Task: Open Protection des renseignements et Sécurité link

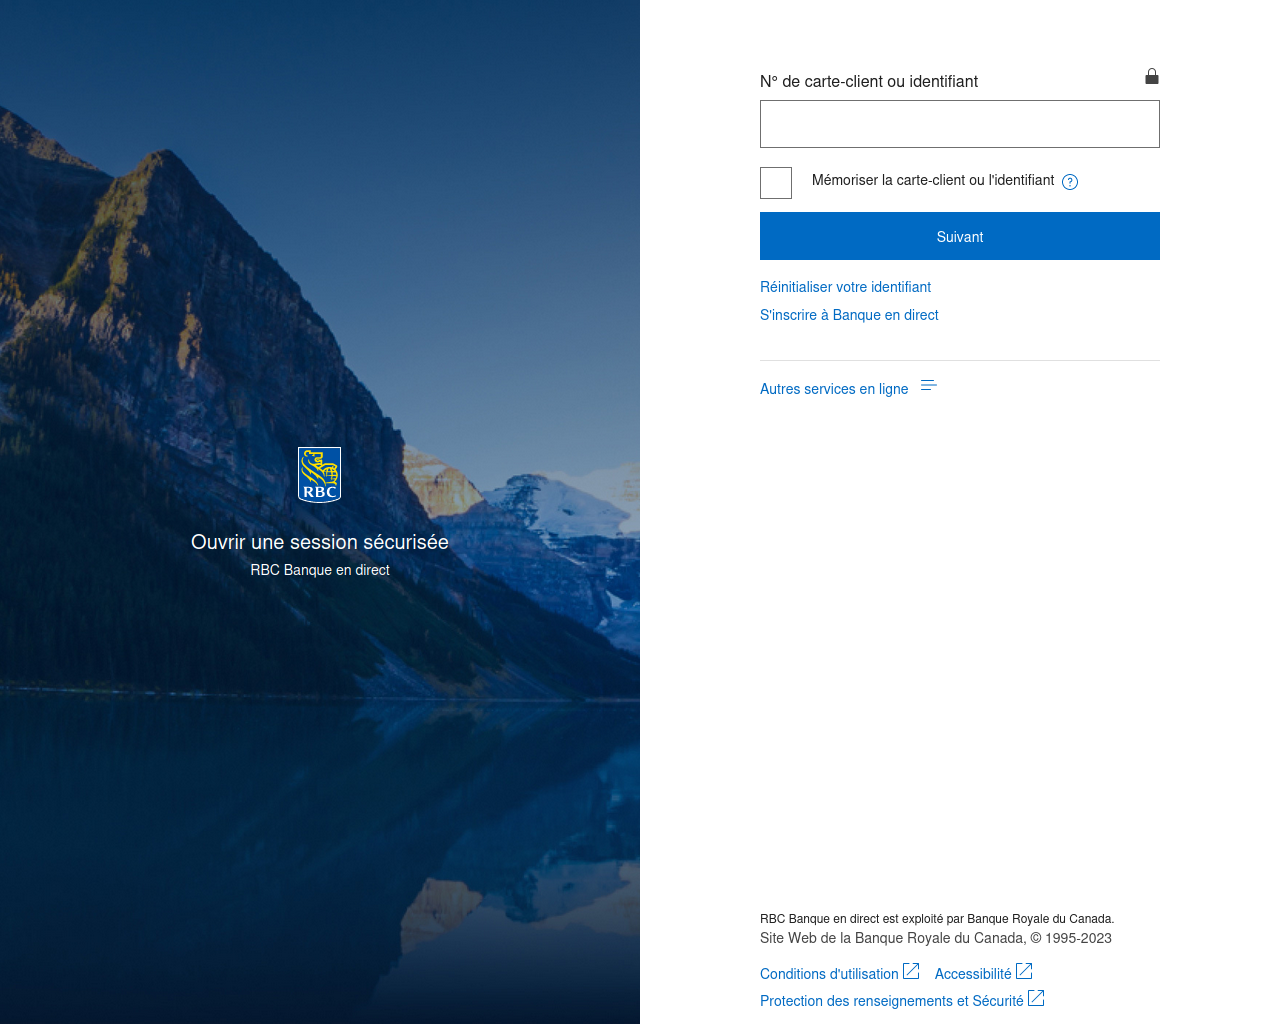Action: point(892,1001)
